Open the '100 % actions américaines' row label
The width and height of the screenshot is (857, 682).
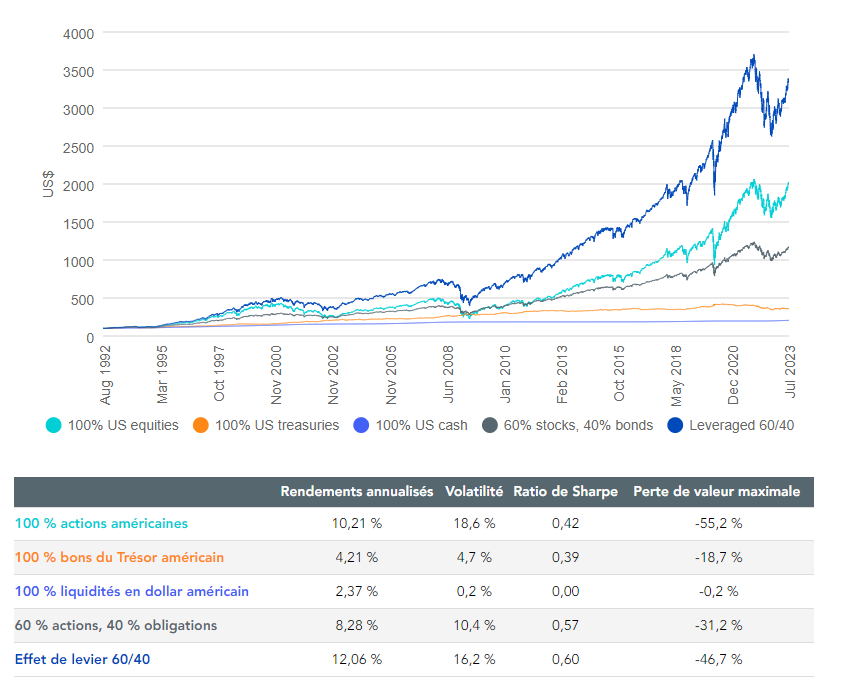click(x=101, y=523)
